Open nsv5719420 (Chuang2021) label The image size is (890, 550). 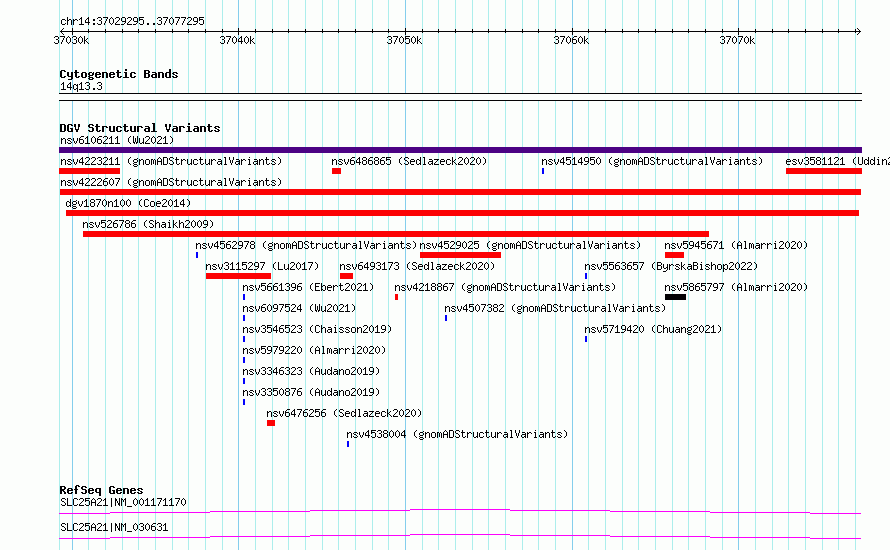click(x=653, y=329)
